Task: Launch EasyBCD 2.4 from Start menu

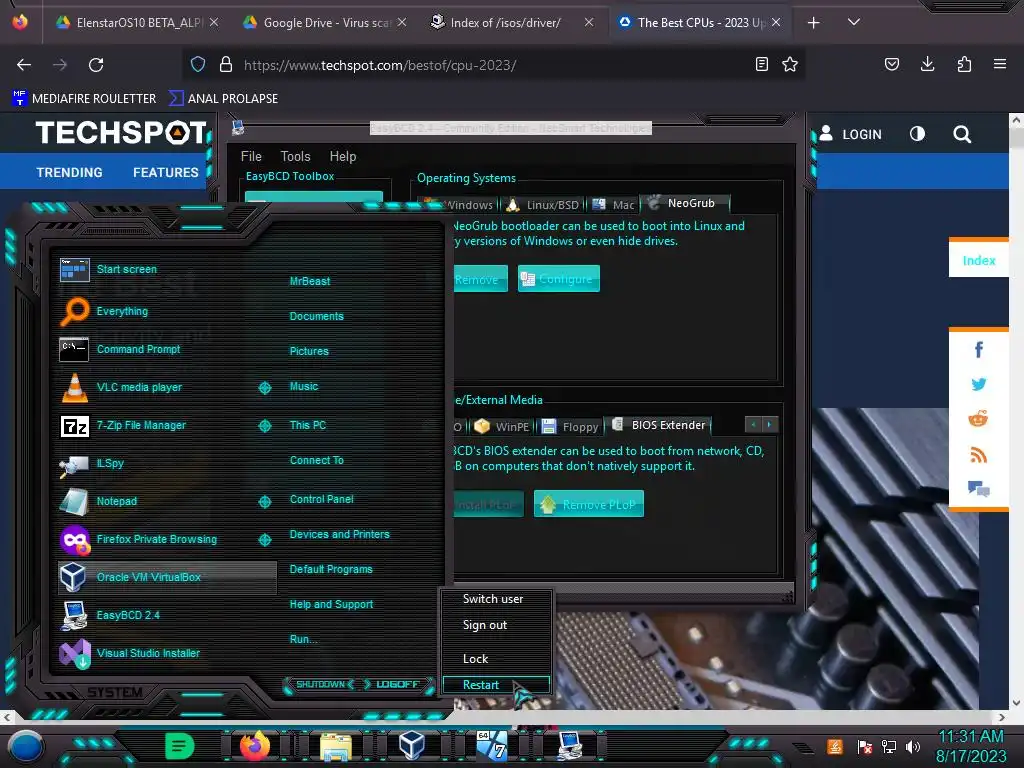Action: (x=128, y=615)
